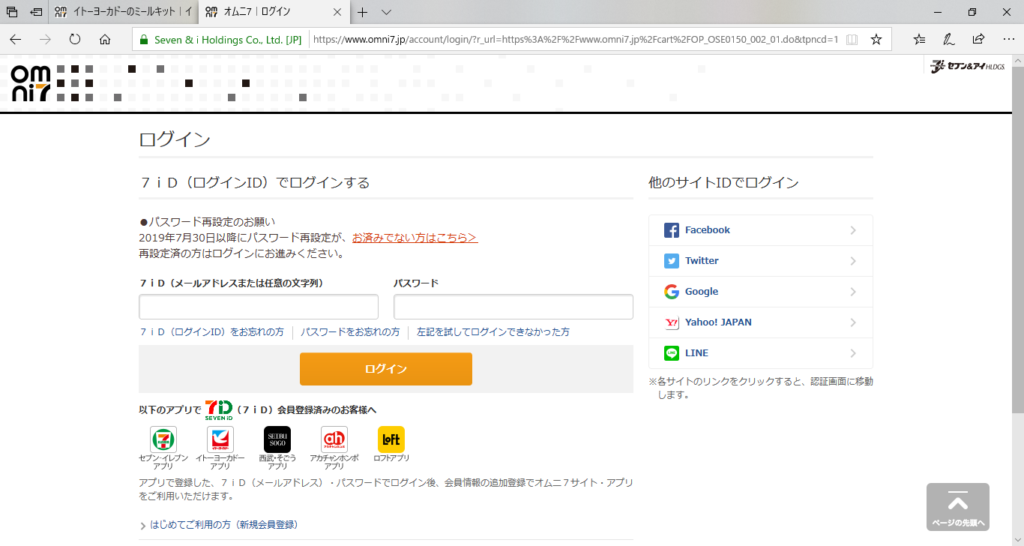Click the LINE icon

pyautogui.click(x=671, y=353)
